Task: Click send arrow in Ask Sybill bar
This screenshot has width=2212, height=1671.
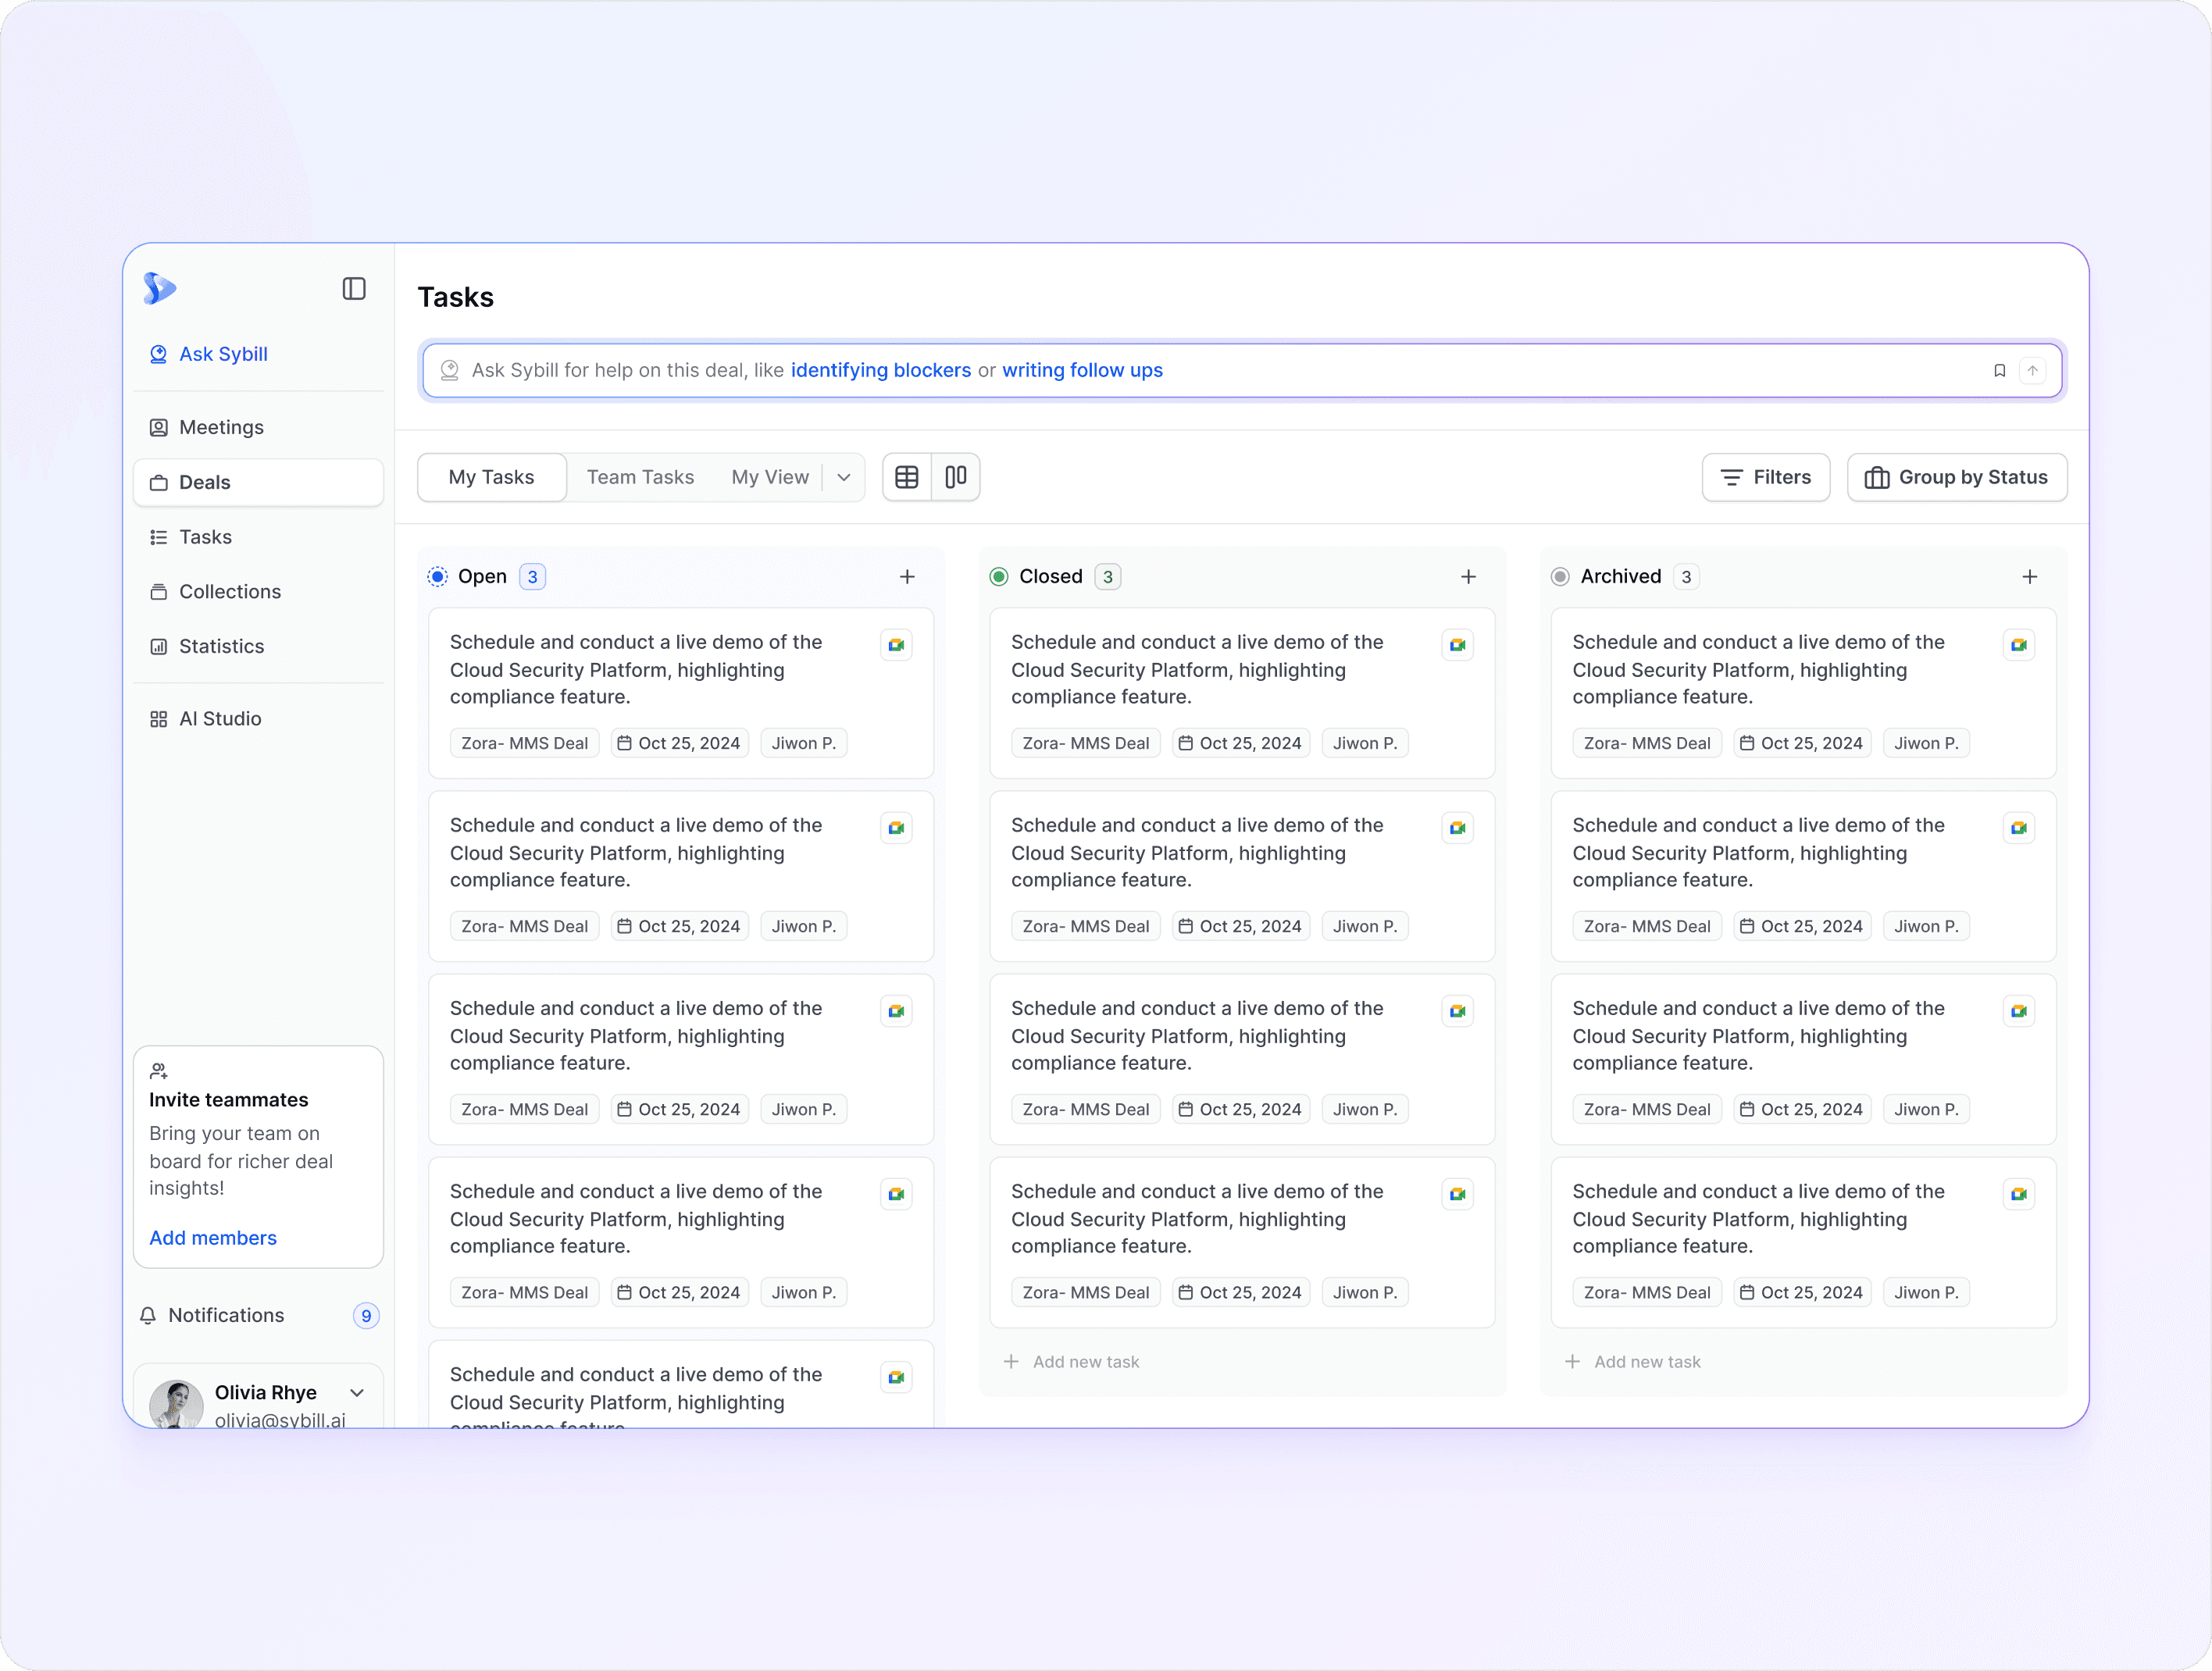Action: 2032,371
